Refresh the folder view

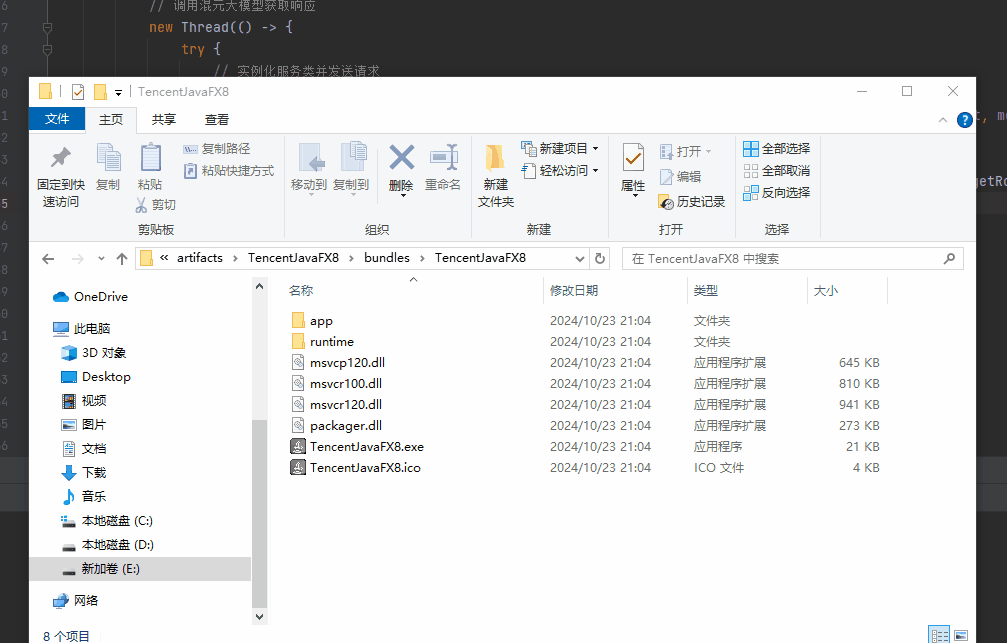pos(600,259)
